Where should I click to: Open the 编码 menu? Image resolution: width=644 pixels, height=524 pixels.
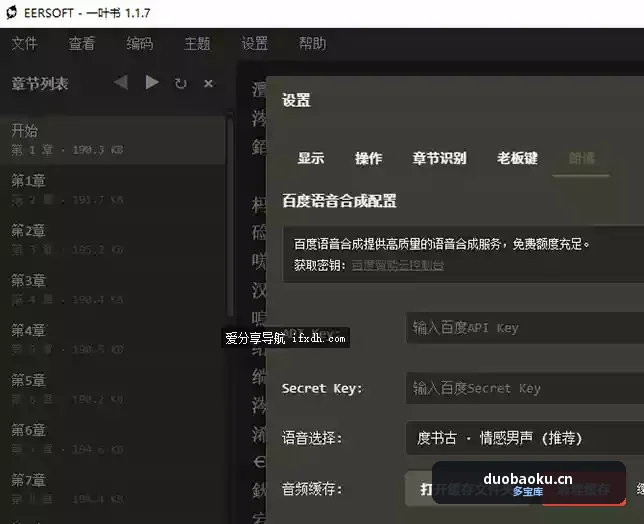(140, 43)
